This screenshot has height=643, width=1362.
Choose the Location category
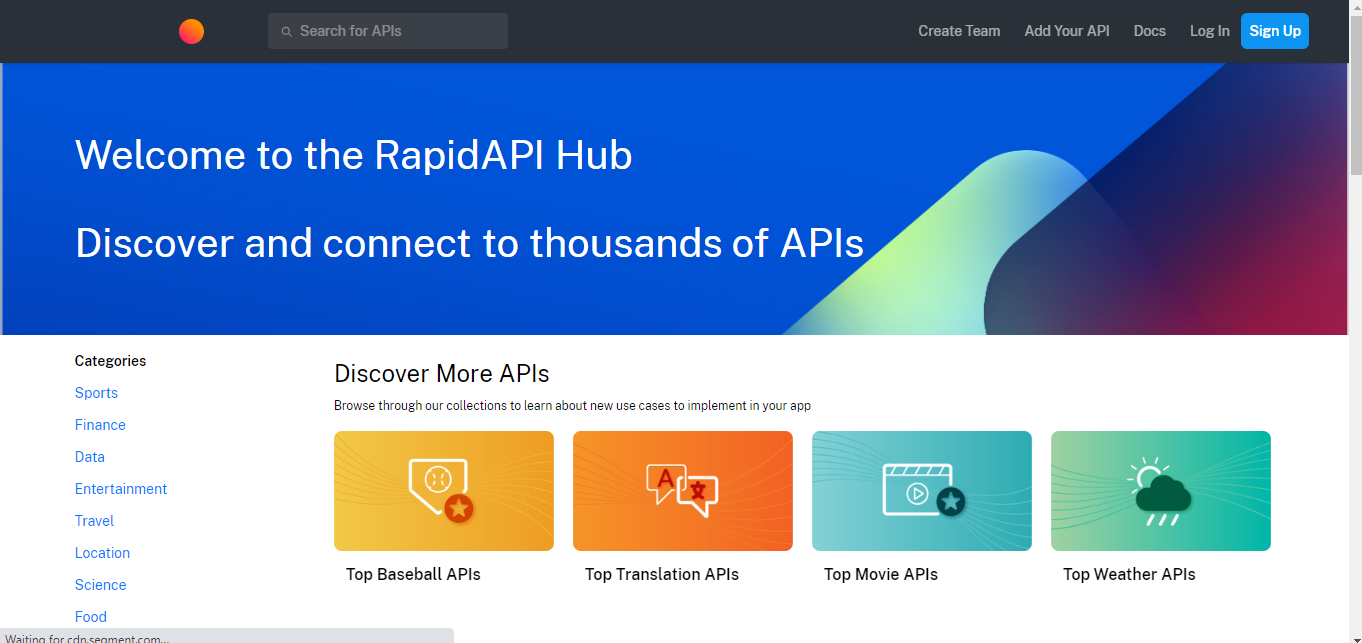[x=102, y=553]
